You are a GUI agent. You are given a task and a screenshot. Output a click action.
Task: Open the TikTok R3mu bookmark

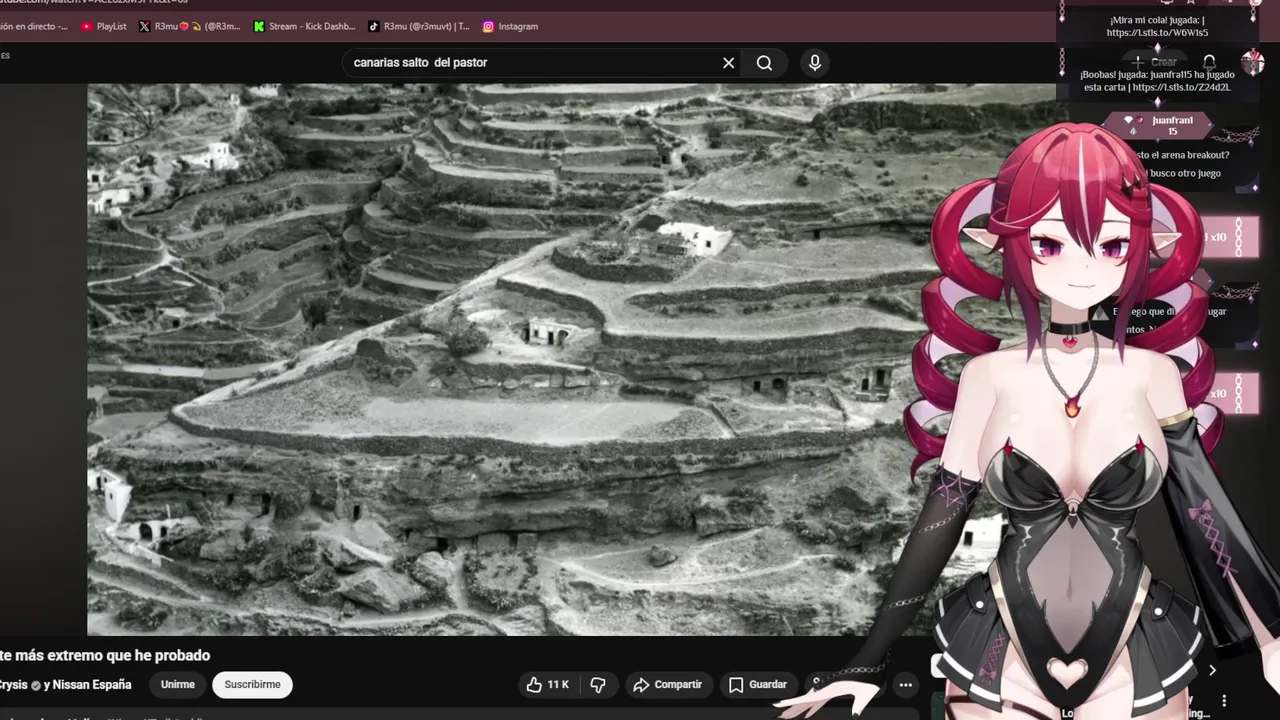coord(419,26)
